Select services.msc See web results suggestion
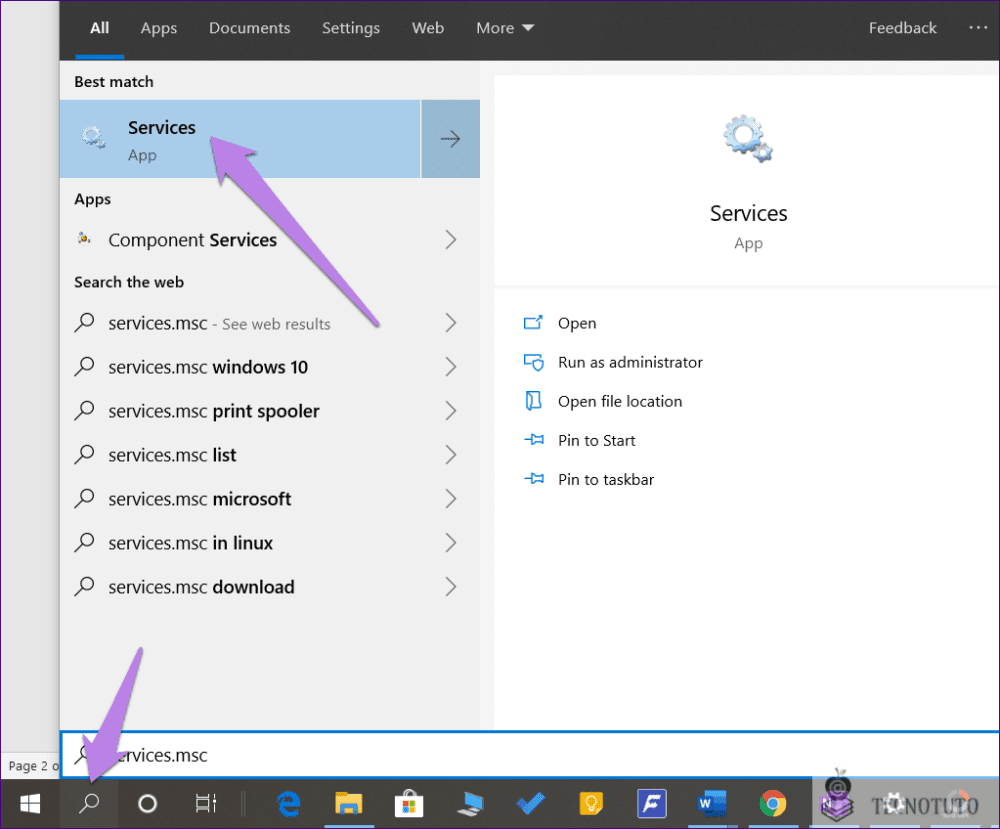Screen dimensions: 1000x829 click(270, 323)
